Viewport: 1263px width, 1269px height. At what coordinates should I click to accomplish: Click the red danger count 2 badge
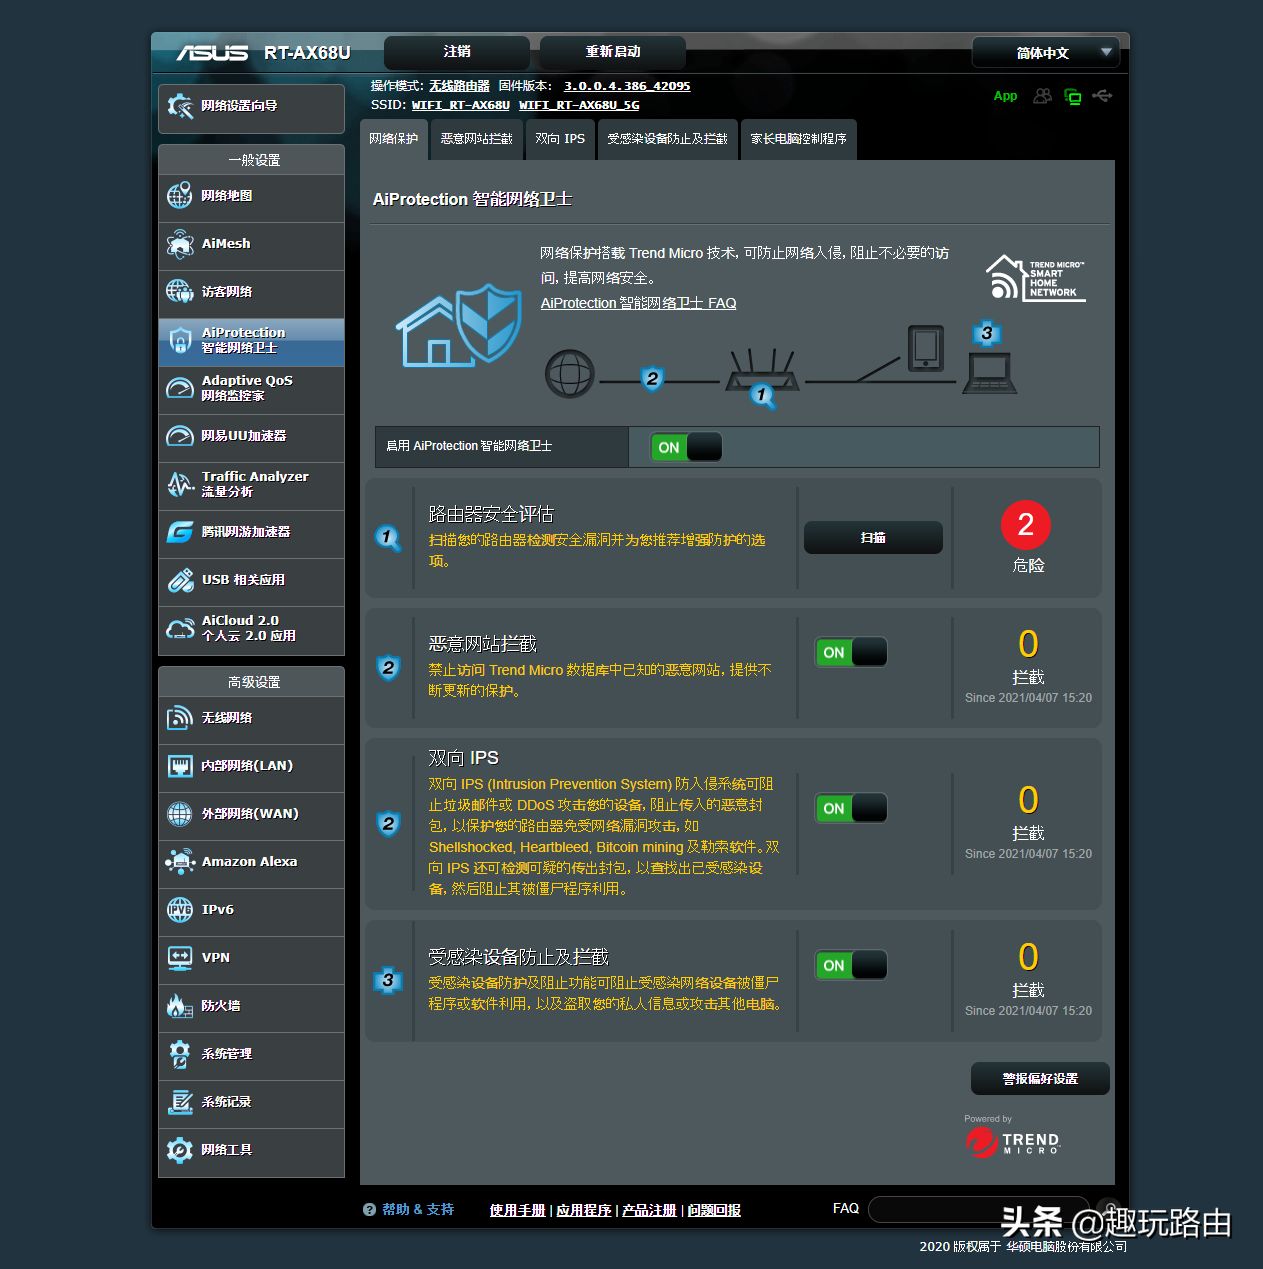tap(1026, 524)
